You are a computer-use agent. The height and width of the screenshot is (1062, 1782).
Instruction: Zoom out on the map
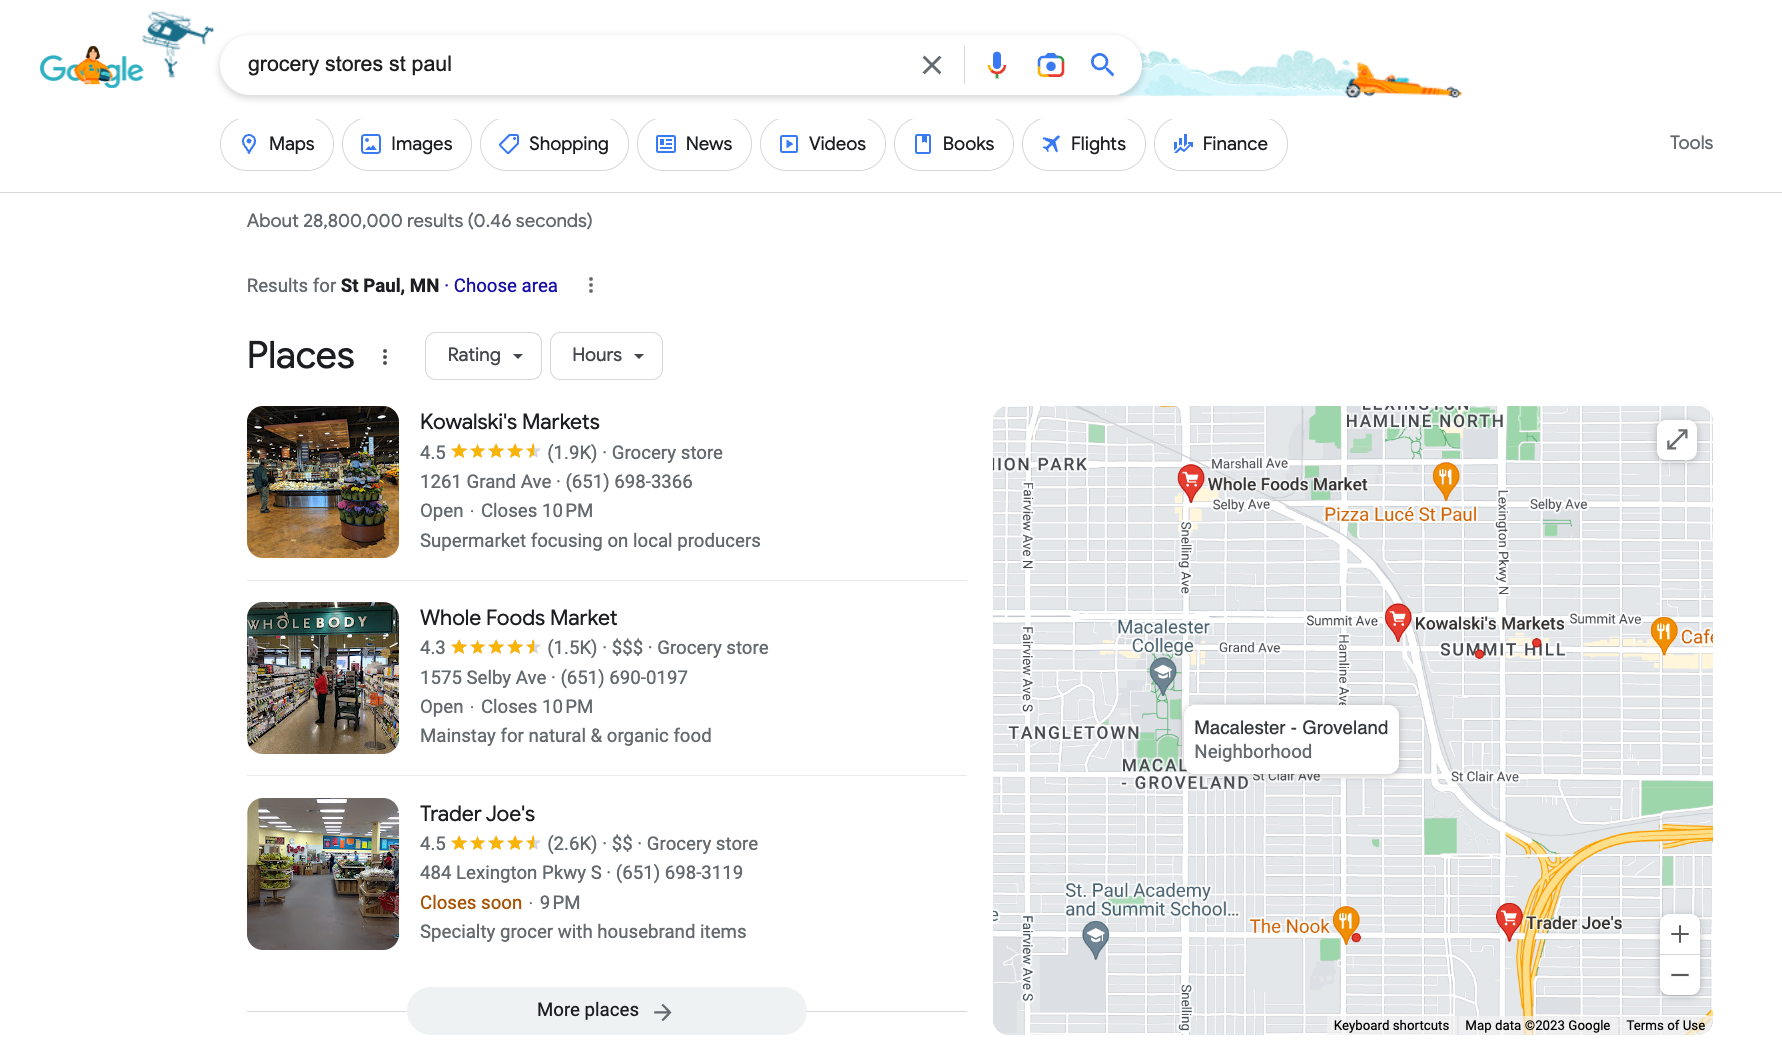[x=1680, y=975]
